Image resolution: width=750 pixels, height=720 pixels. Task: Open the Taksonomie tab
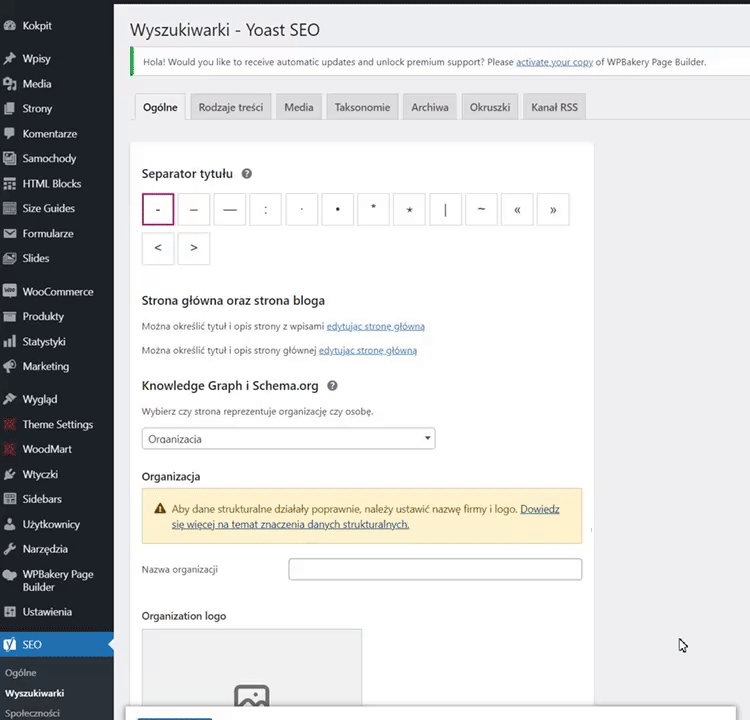[363, 107]
